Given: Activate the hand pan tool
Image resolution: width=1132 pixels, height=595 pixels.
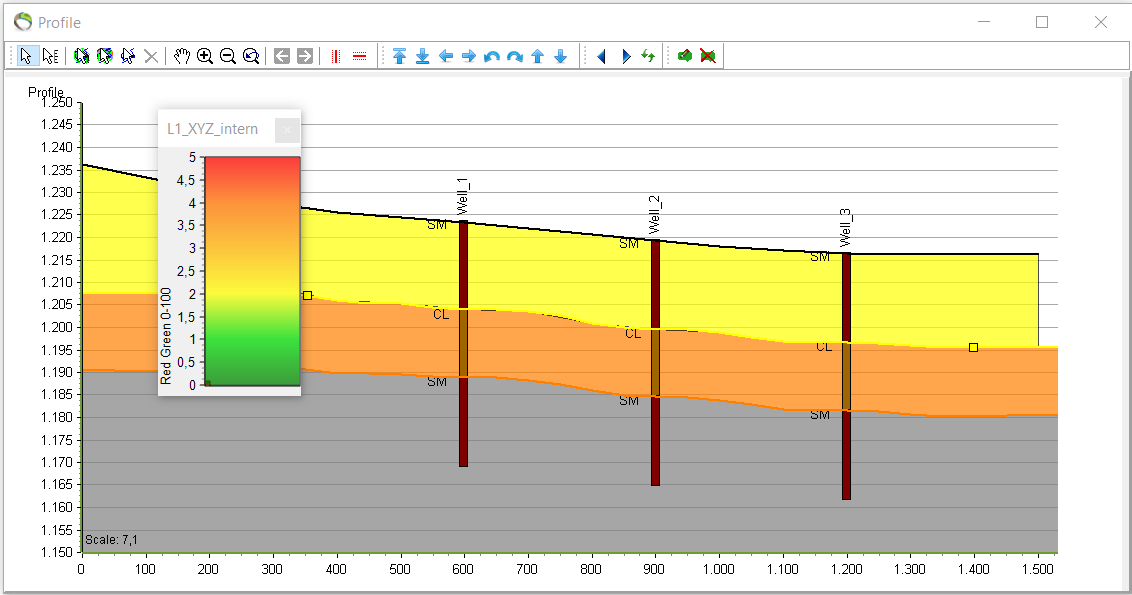Looking at the screenshot, I should [x=182, y=56].
